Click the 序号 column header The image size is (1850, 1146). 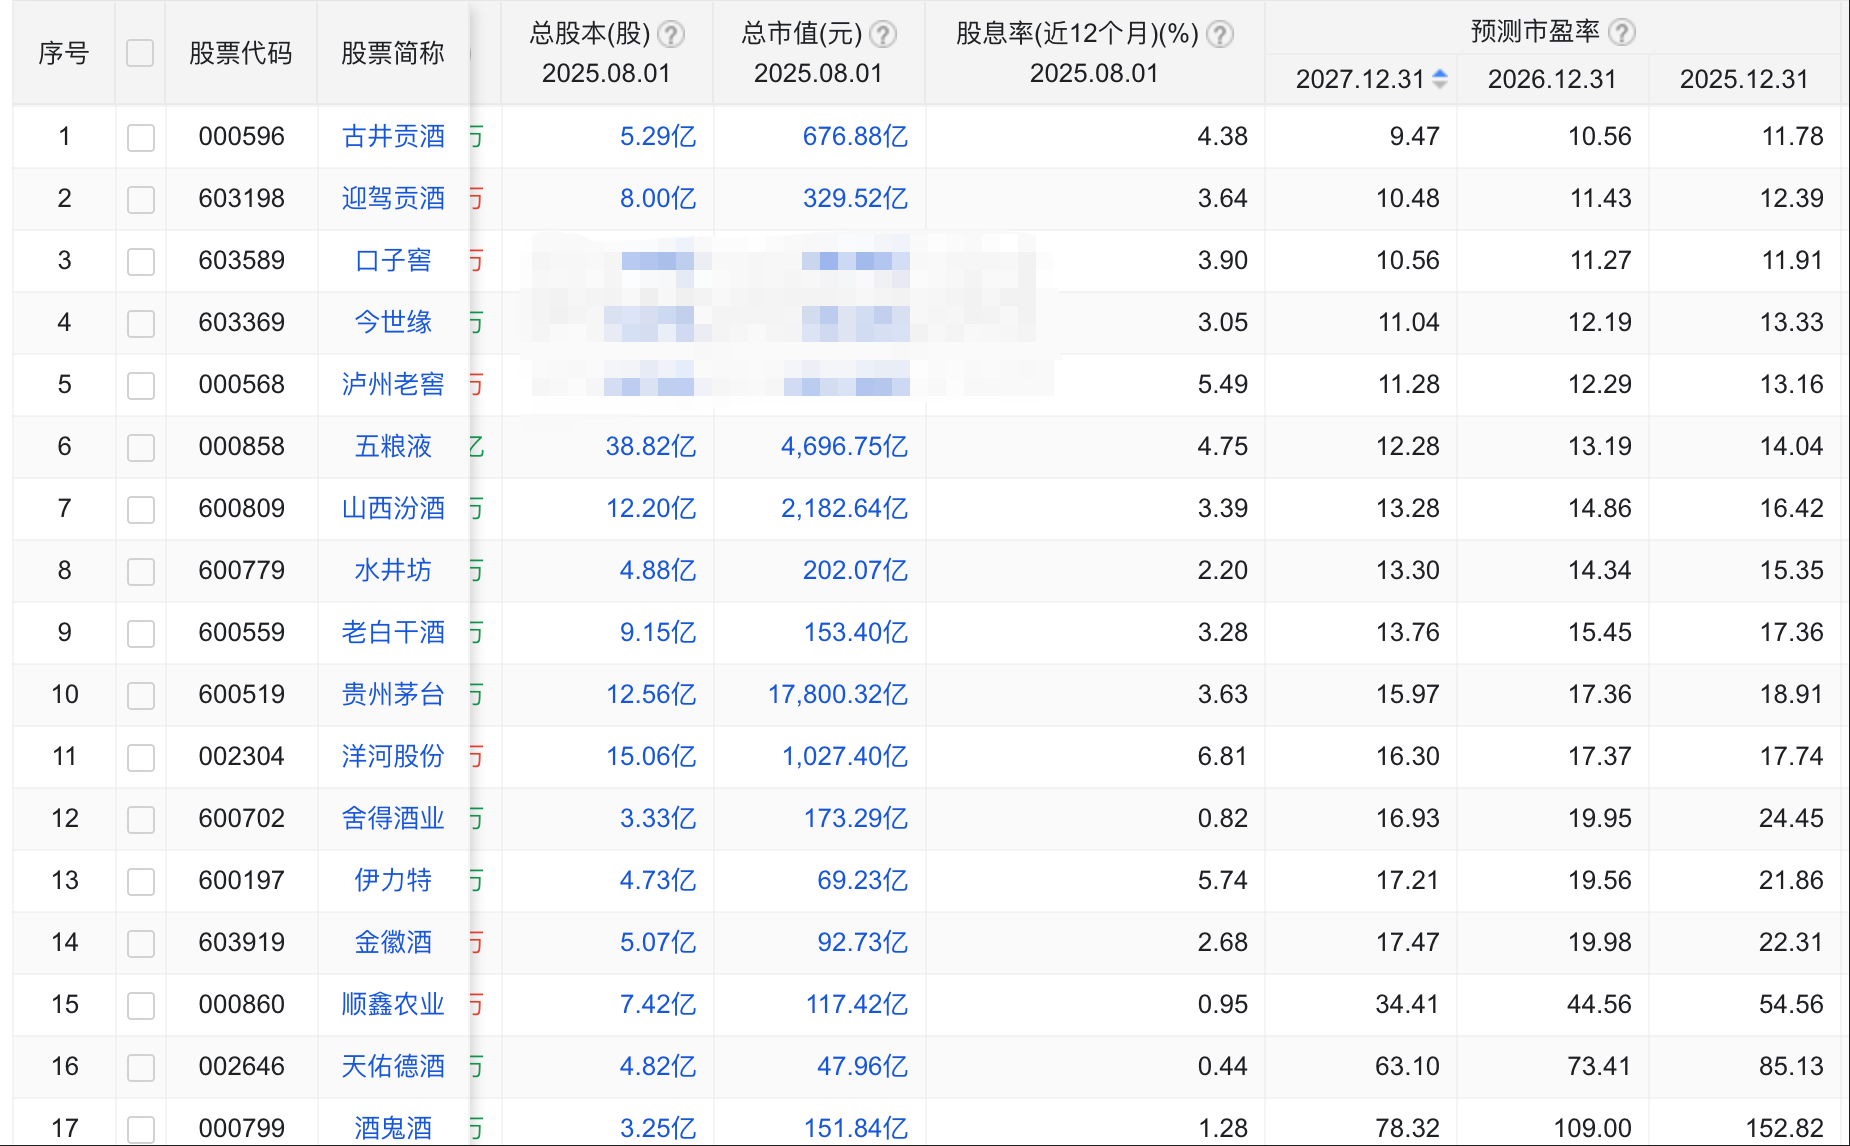pyautogui.click(x=64, y=53)
